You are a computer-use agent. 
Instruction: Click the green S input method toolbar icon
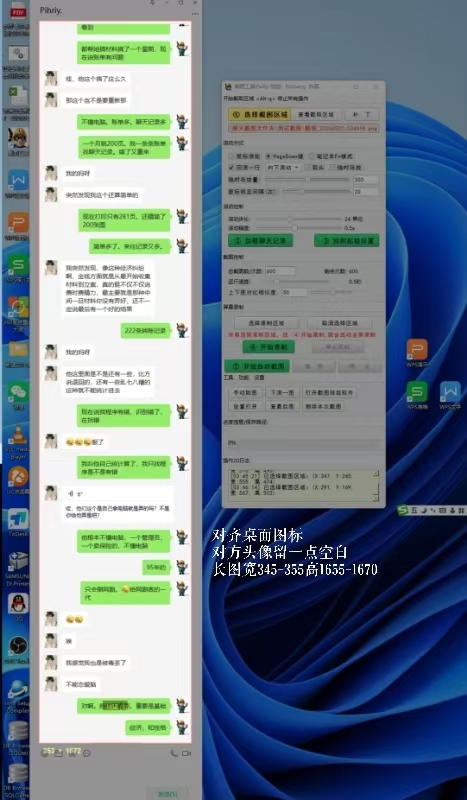[403, 510]
